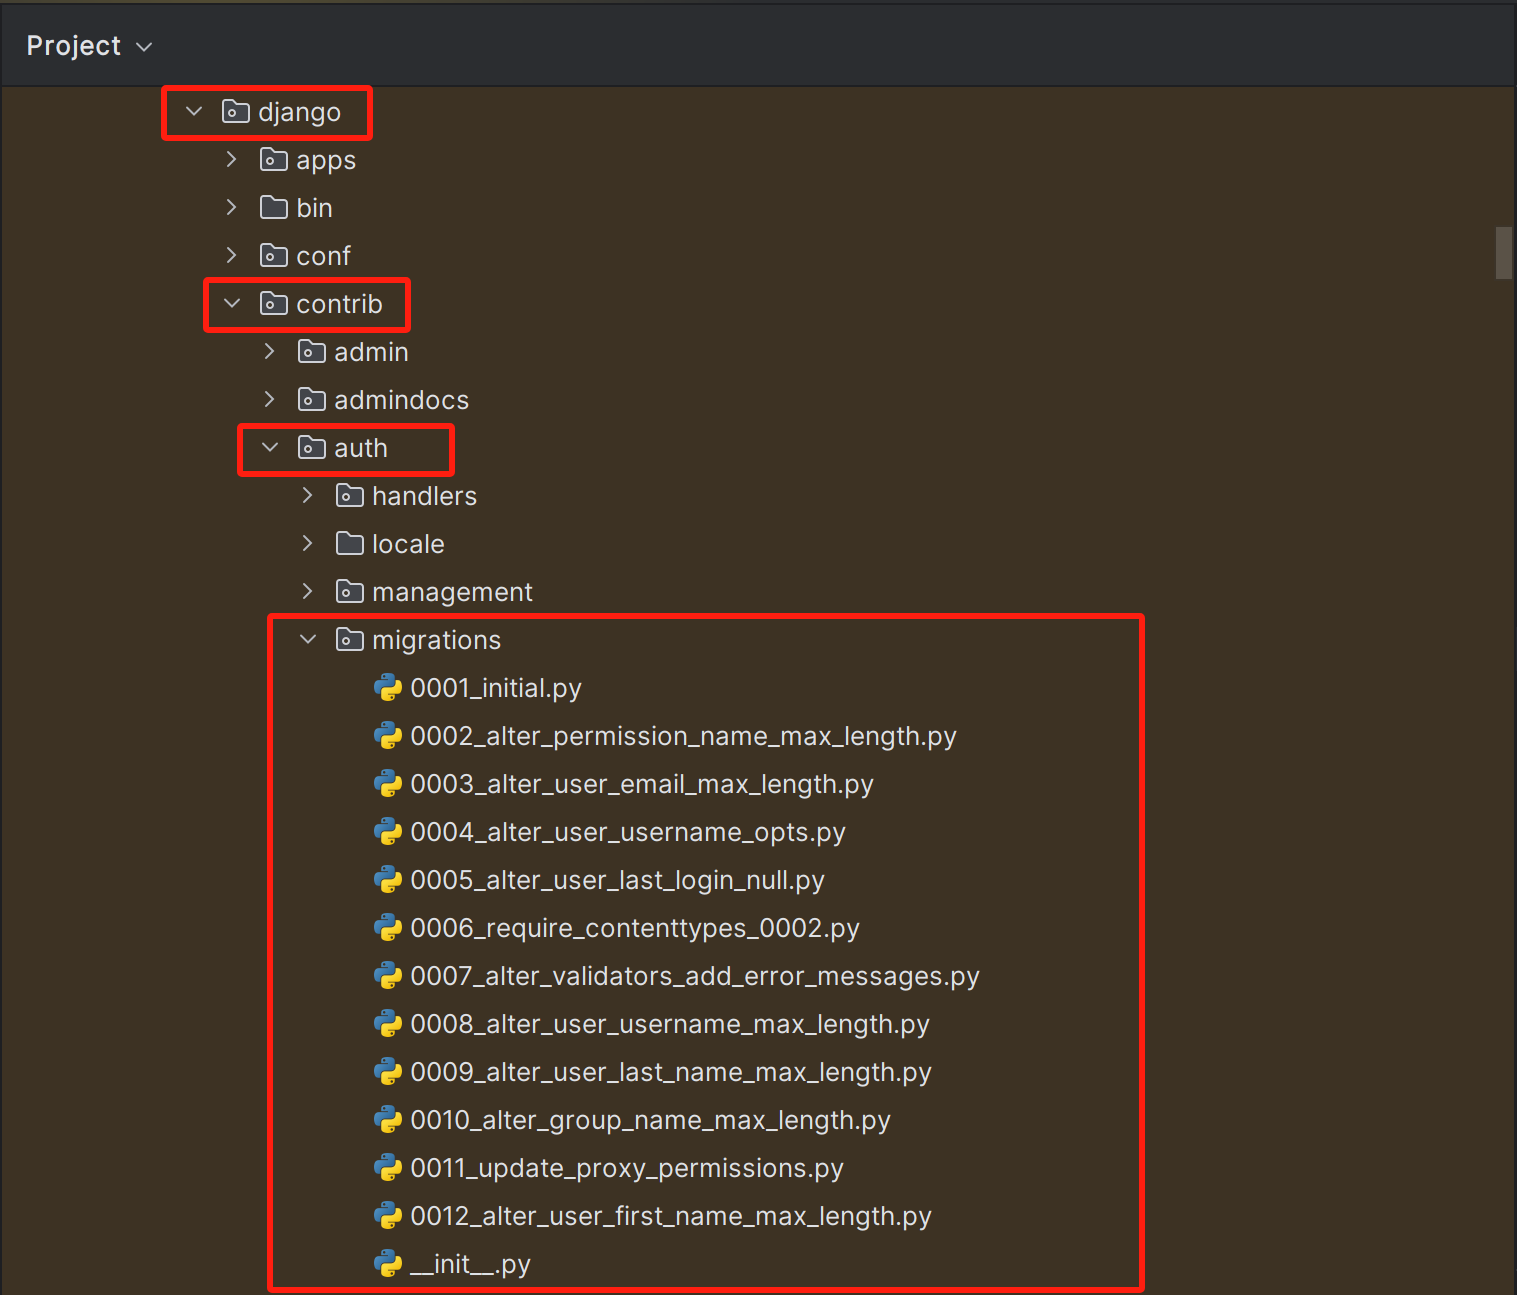The height and width of the screenshot is (1295, 1517).
Task: Expand the handlers folder
Action: point(307,495)
